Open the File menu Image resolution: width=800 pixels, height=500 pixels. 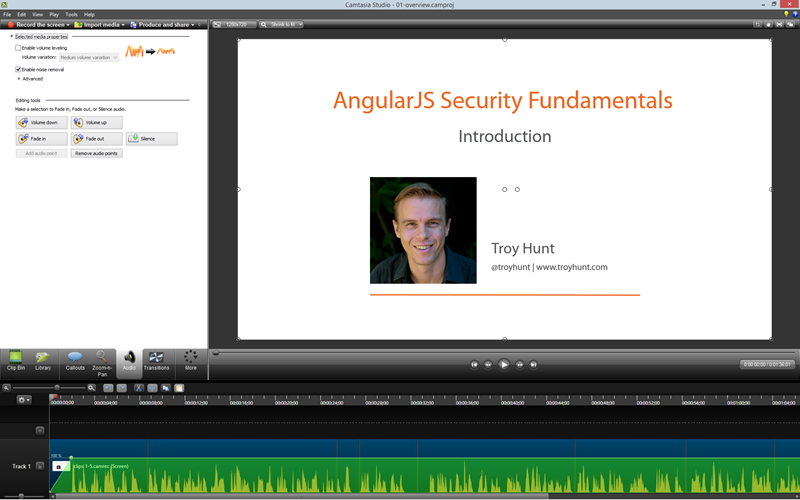tap(7, 14)
